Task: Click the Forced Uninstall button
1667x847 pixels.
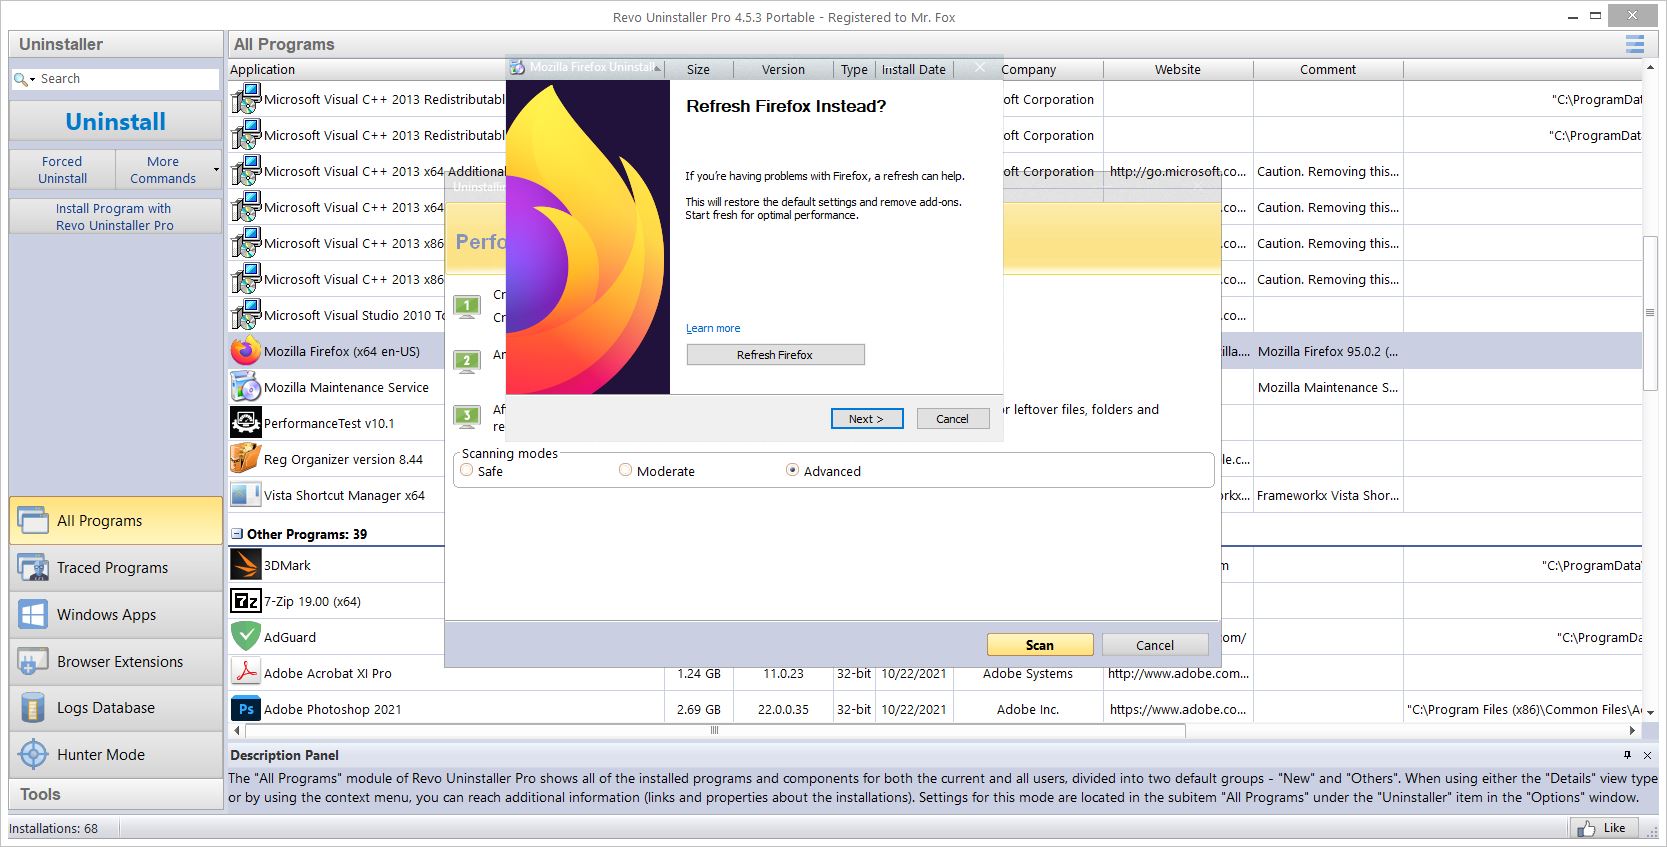Action: click(x=62, y=169)
